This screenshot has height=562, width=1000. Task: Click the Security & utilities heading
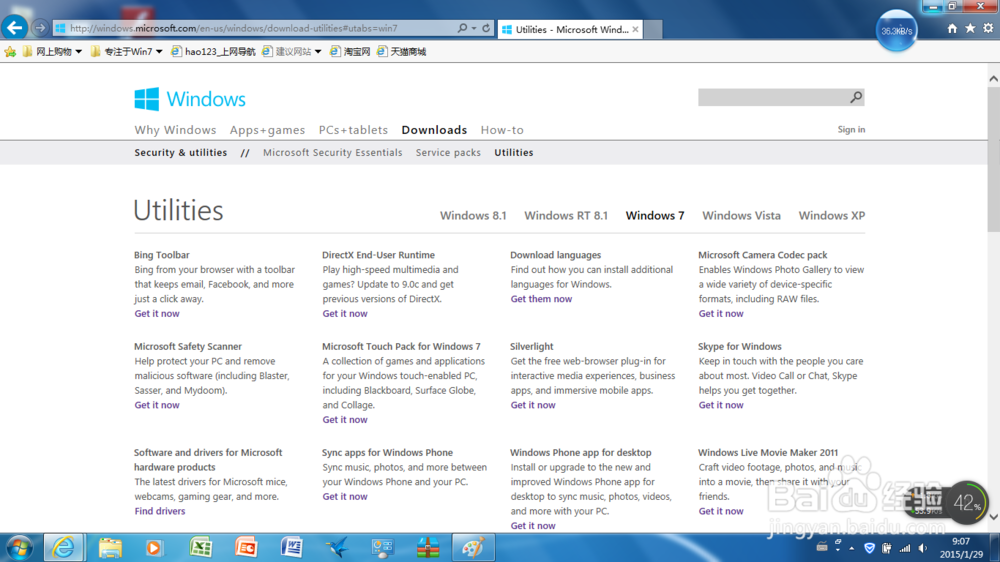(x=180, y=152)
